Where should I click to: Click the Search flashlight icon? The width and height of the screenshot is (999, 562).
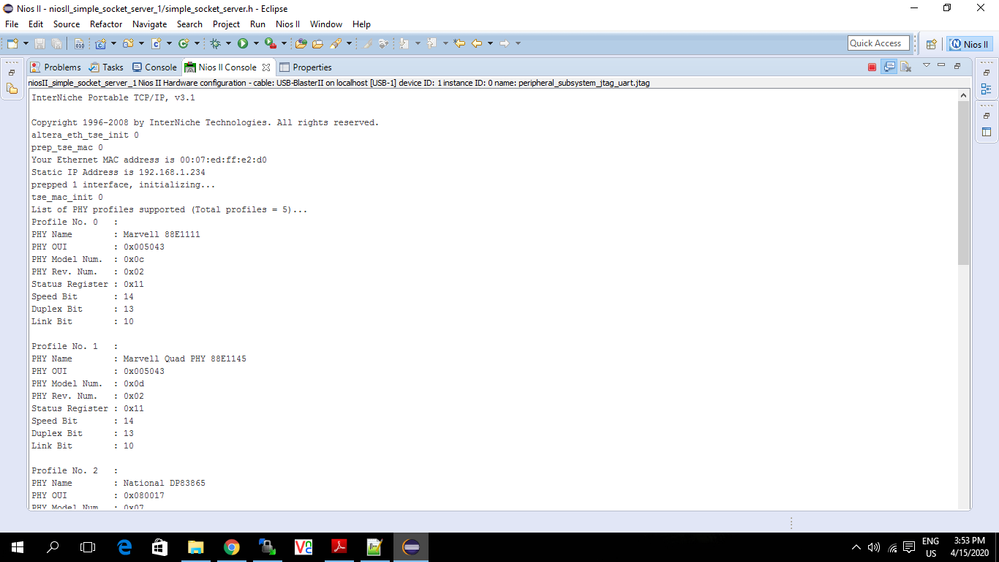(x=336, y=43)
